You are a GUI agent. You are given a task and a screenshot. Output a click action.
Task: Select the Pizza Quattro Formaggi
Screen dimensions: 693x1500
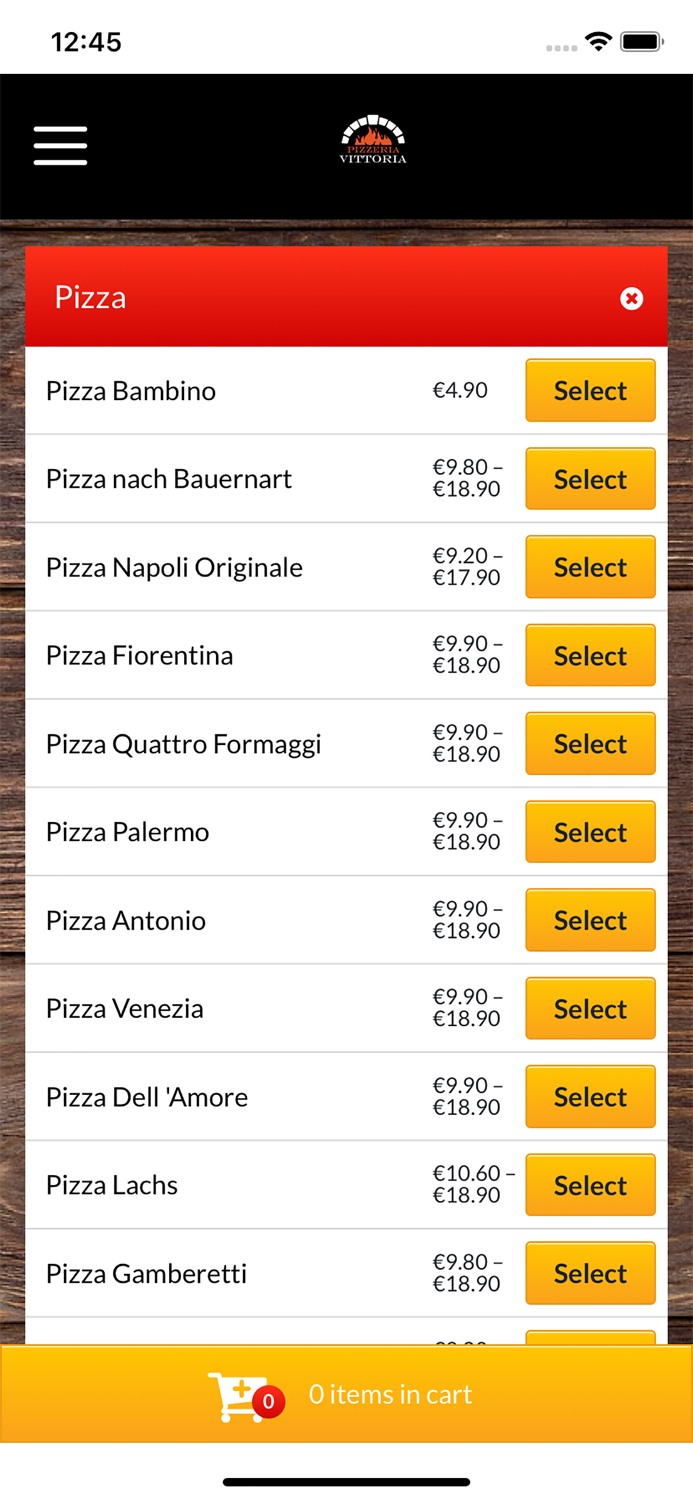(x=590, y=743)
